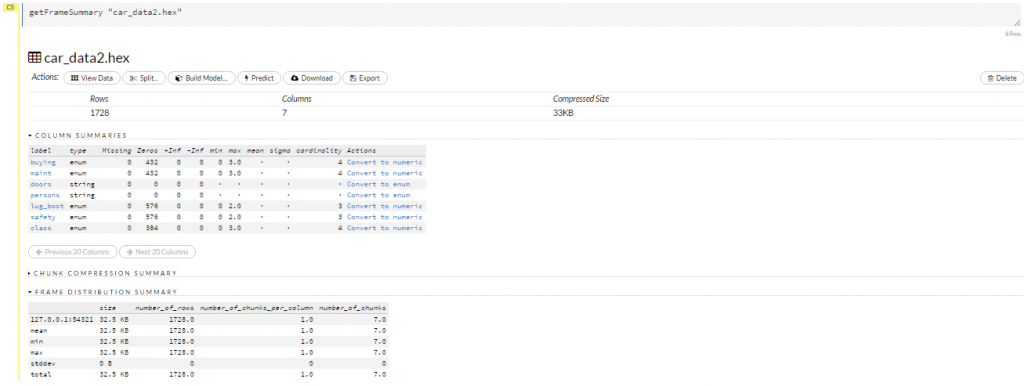Expand the Chunk Compression Summary section

point(103,273)
